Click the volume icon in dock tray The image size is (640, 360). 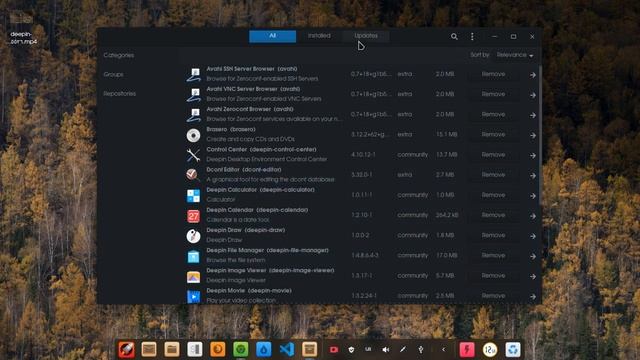coord(386,349)
